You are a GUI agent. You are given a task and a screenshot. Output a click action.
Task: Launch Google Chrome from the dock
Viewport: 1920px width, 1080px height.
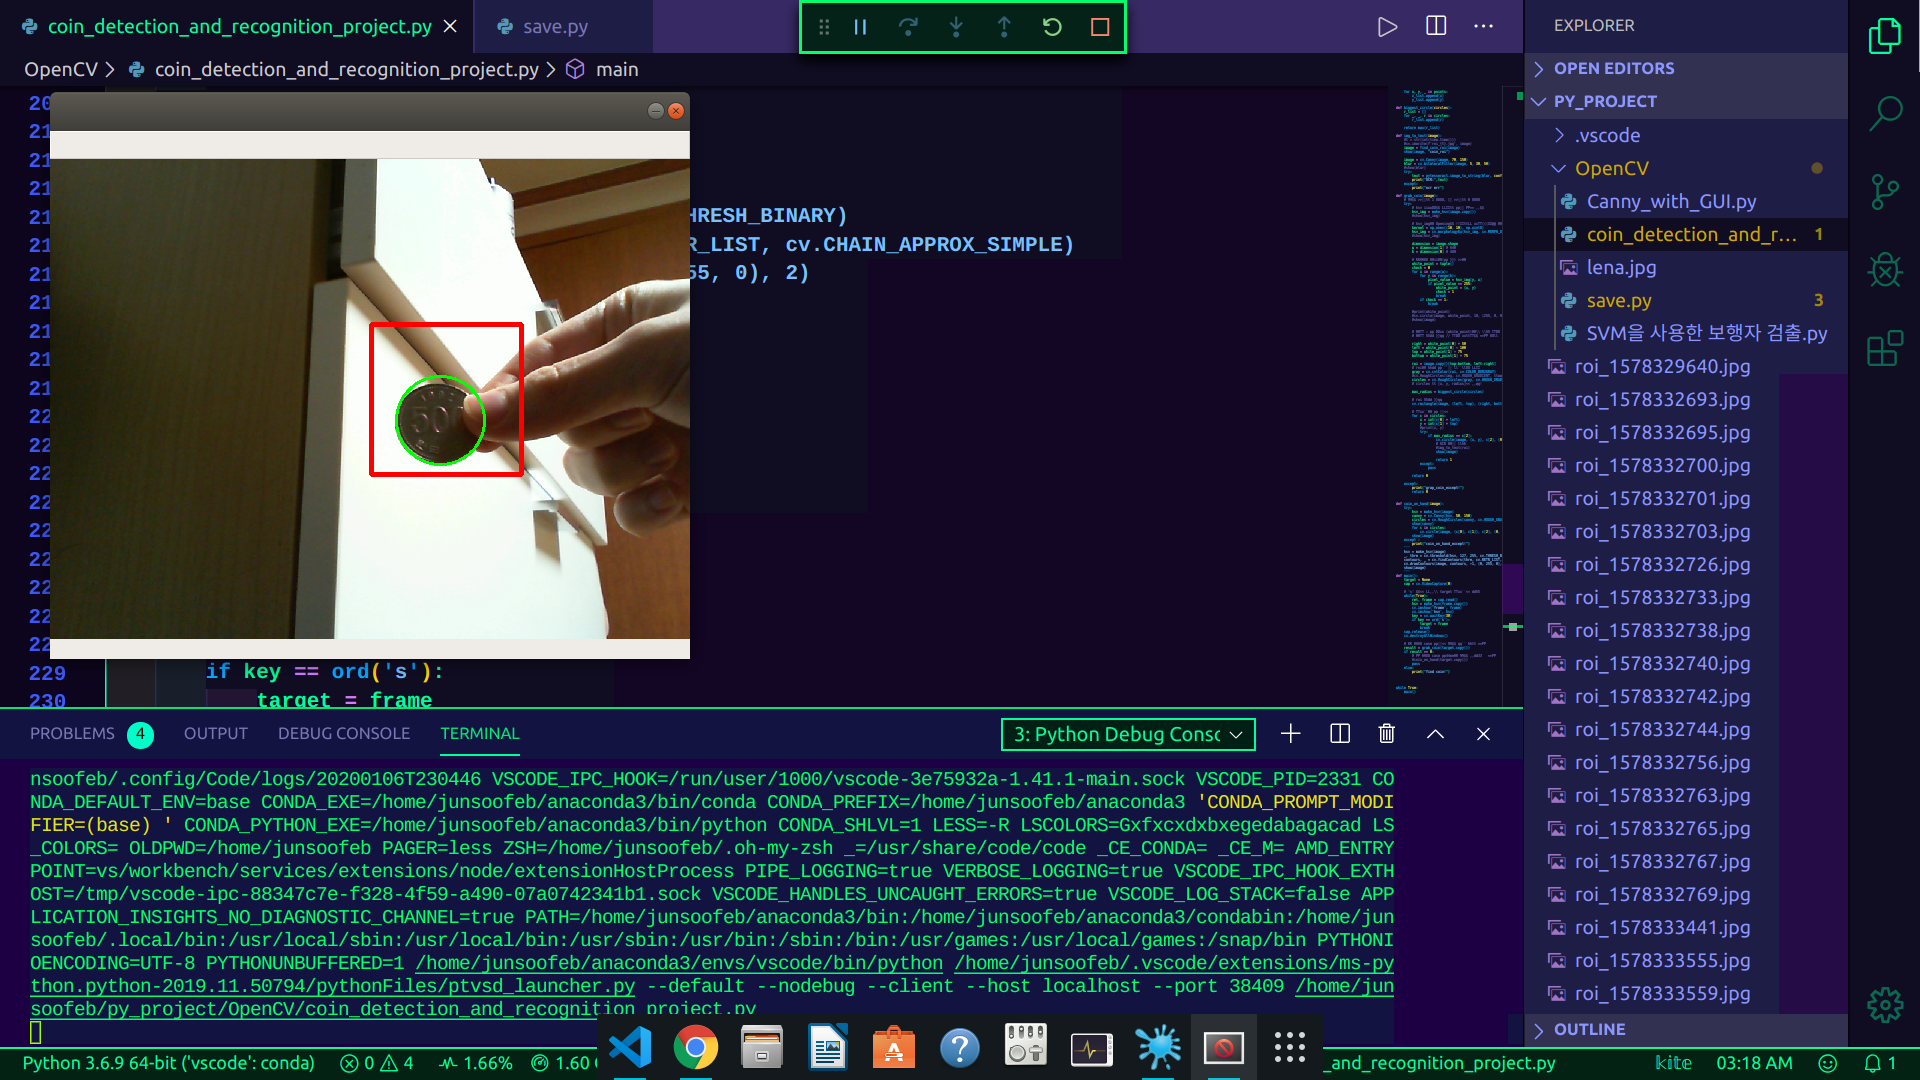pyautogui.click(x=696, y=1048)
